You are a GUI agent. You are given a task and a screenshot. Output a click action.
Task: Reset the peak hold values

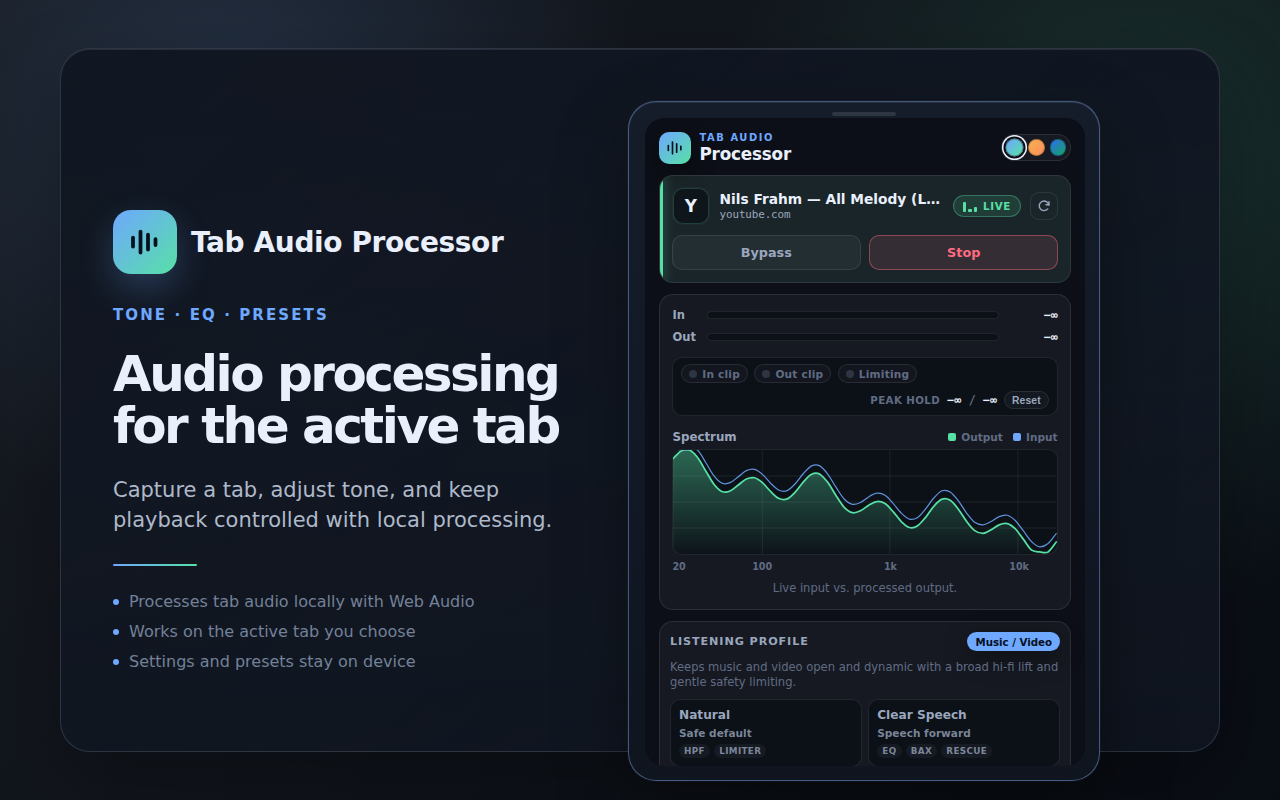coord(1026,400)
